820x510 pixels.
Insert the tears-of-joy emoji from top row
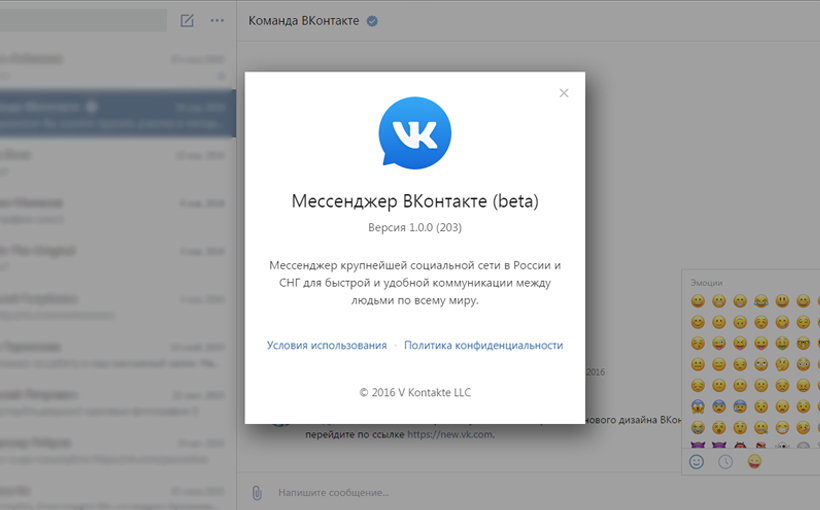(x=761, y=301)
